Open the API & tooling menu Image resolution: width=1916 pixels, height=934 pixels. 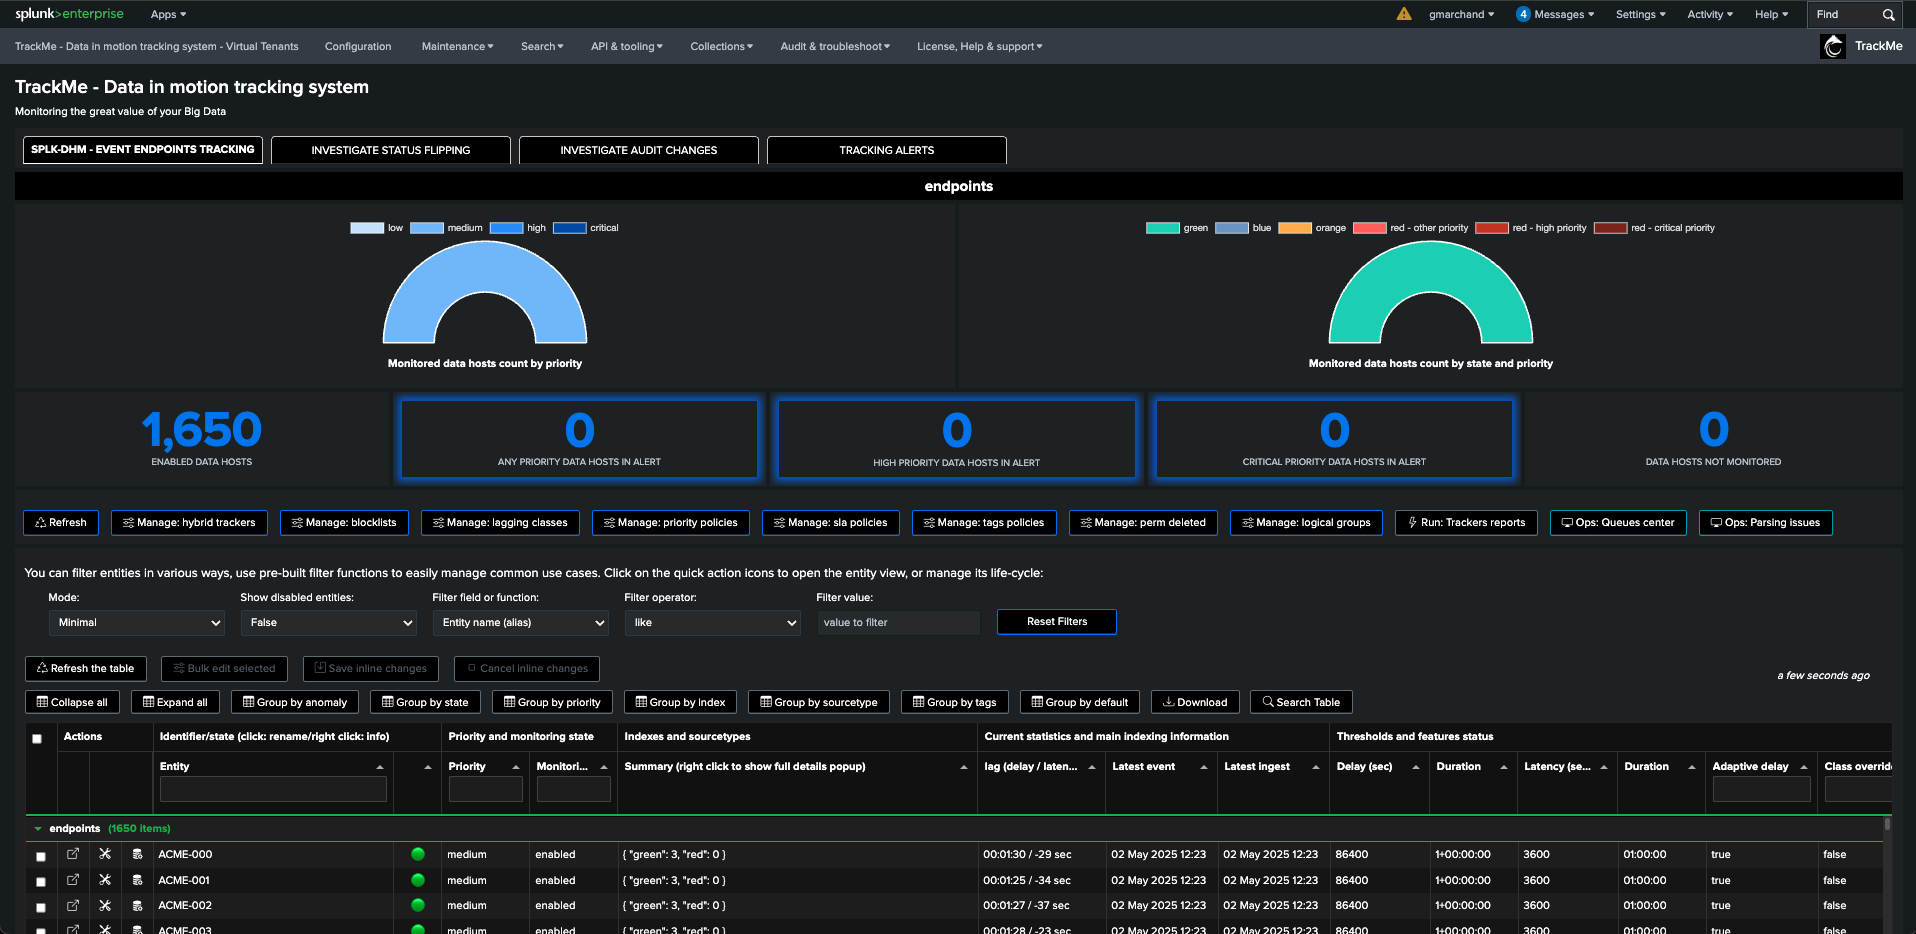pos(626,46)
